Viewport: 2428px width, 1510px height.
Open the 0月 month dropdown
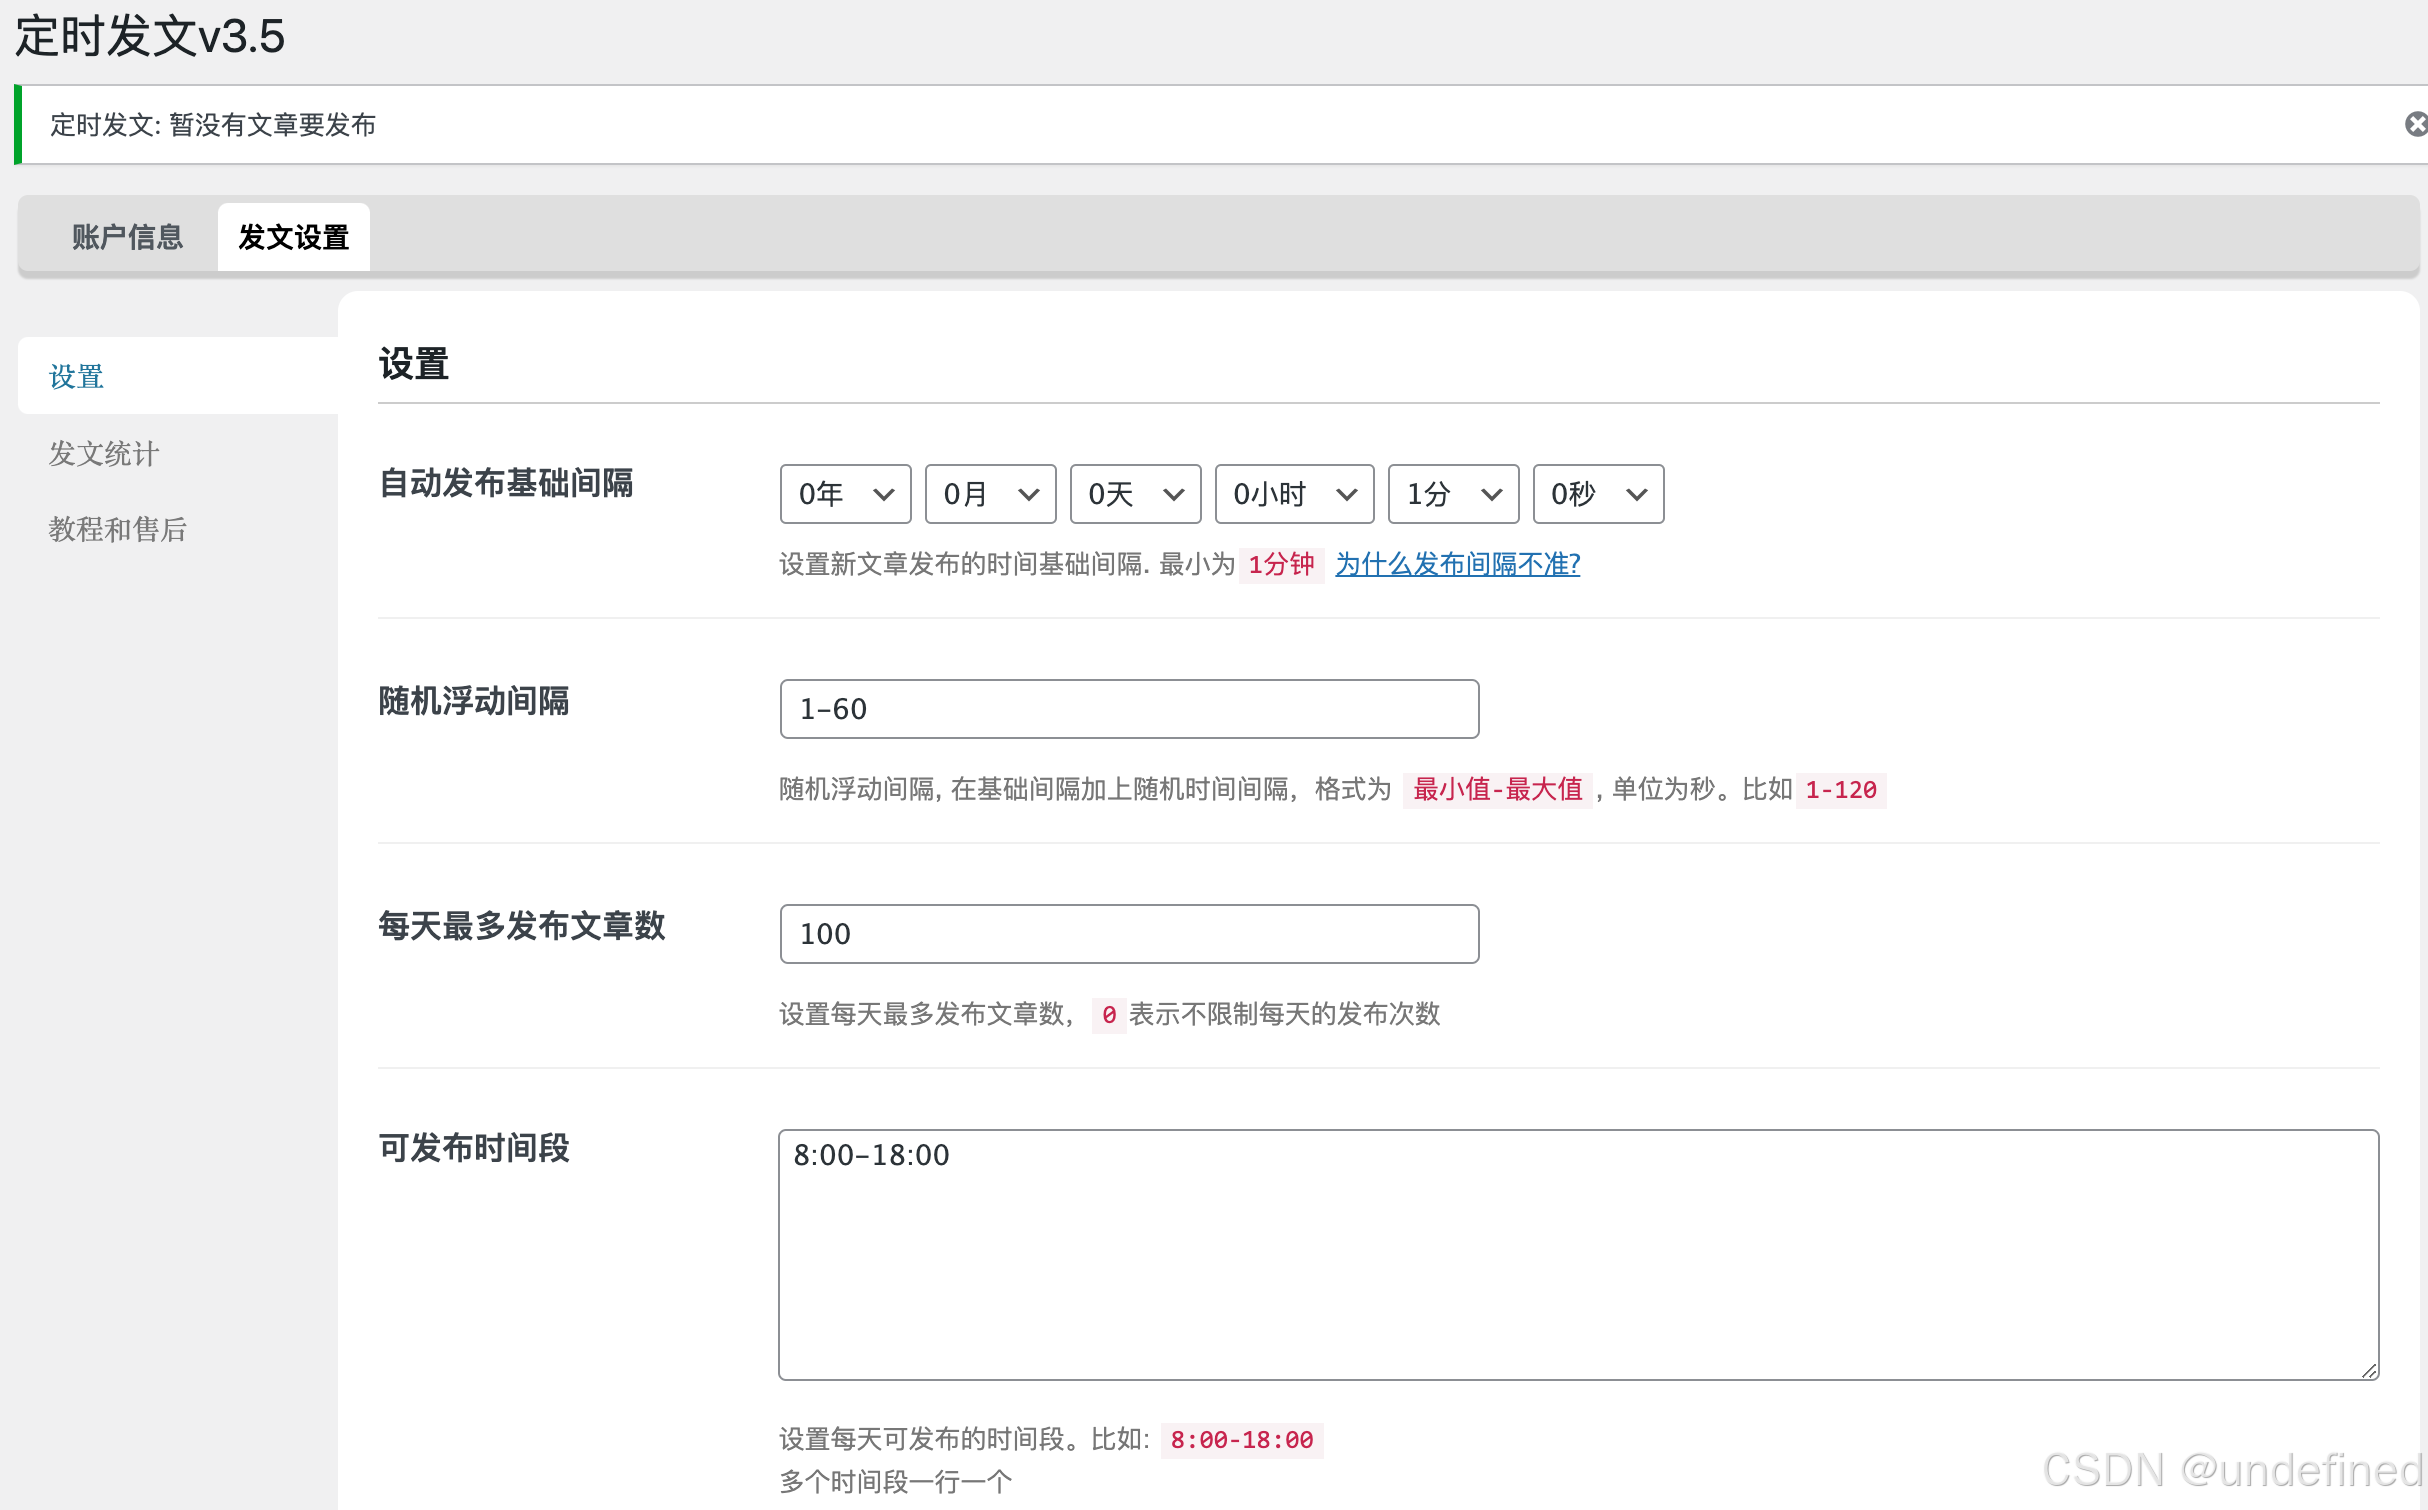coord(989,494)
